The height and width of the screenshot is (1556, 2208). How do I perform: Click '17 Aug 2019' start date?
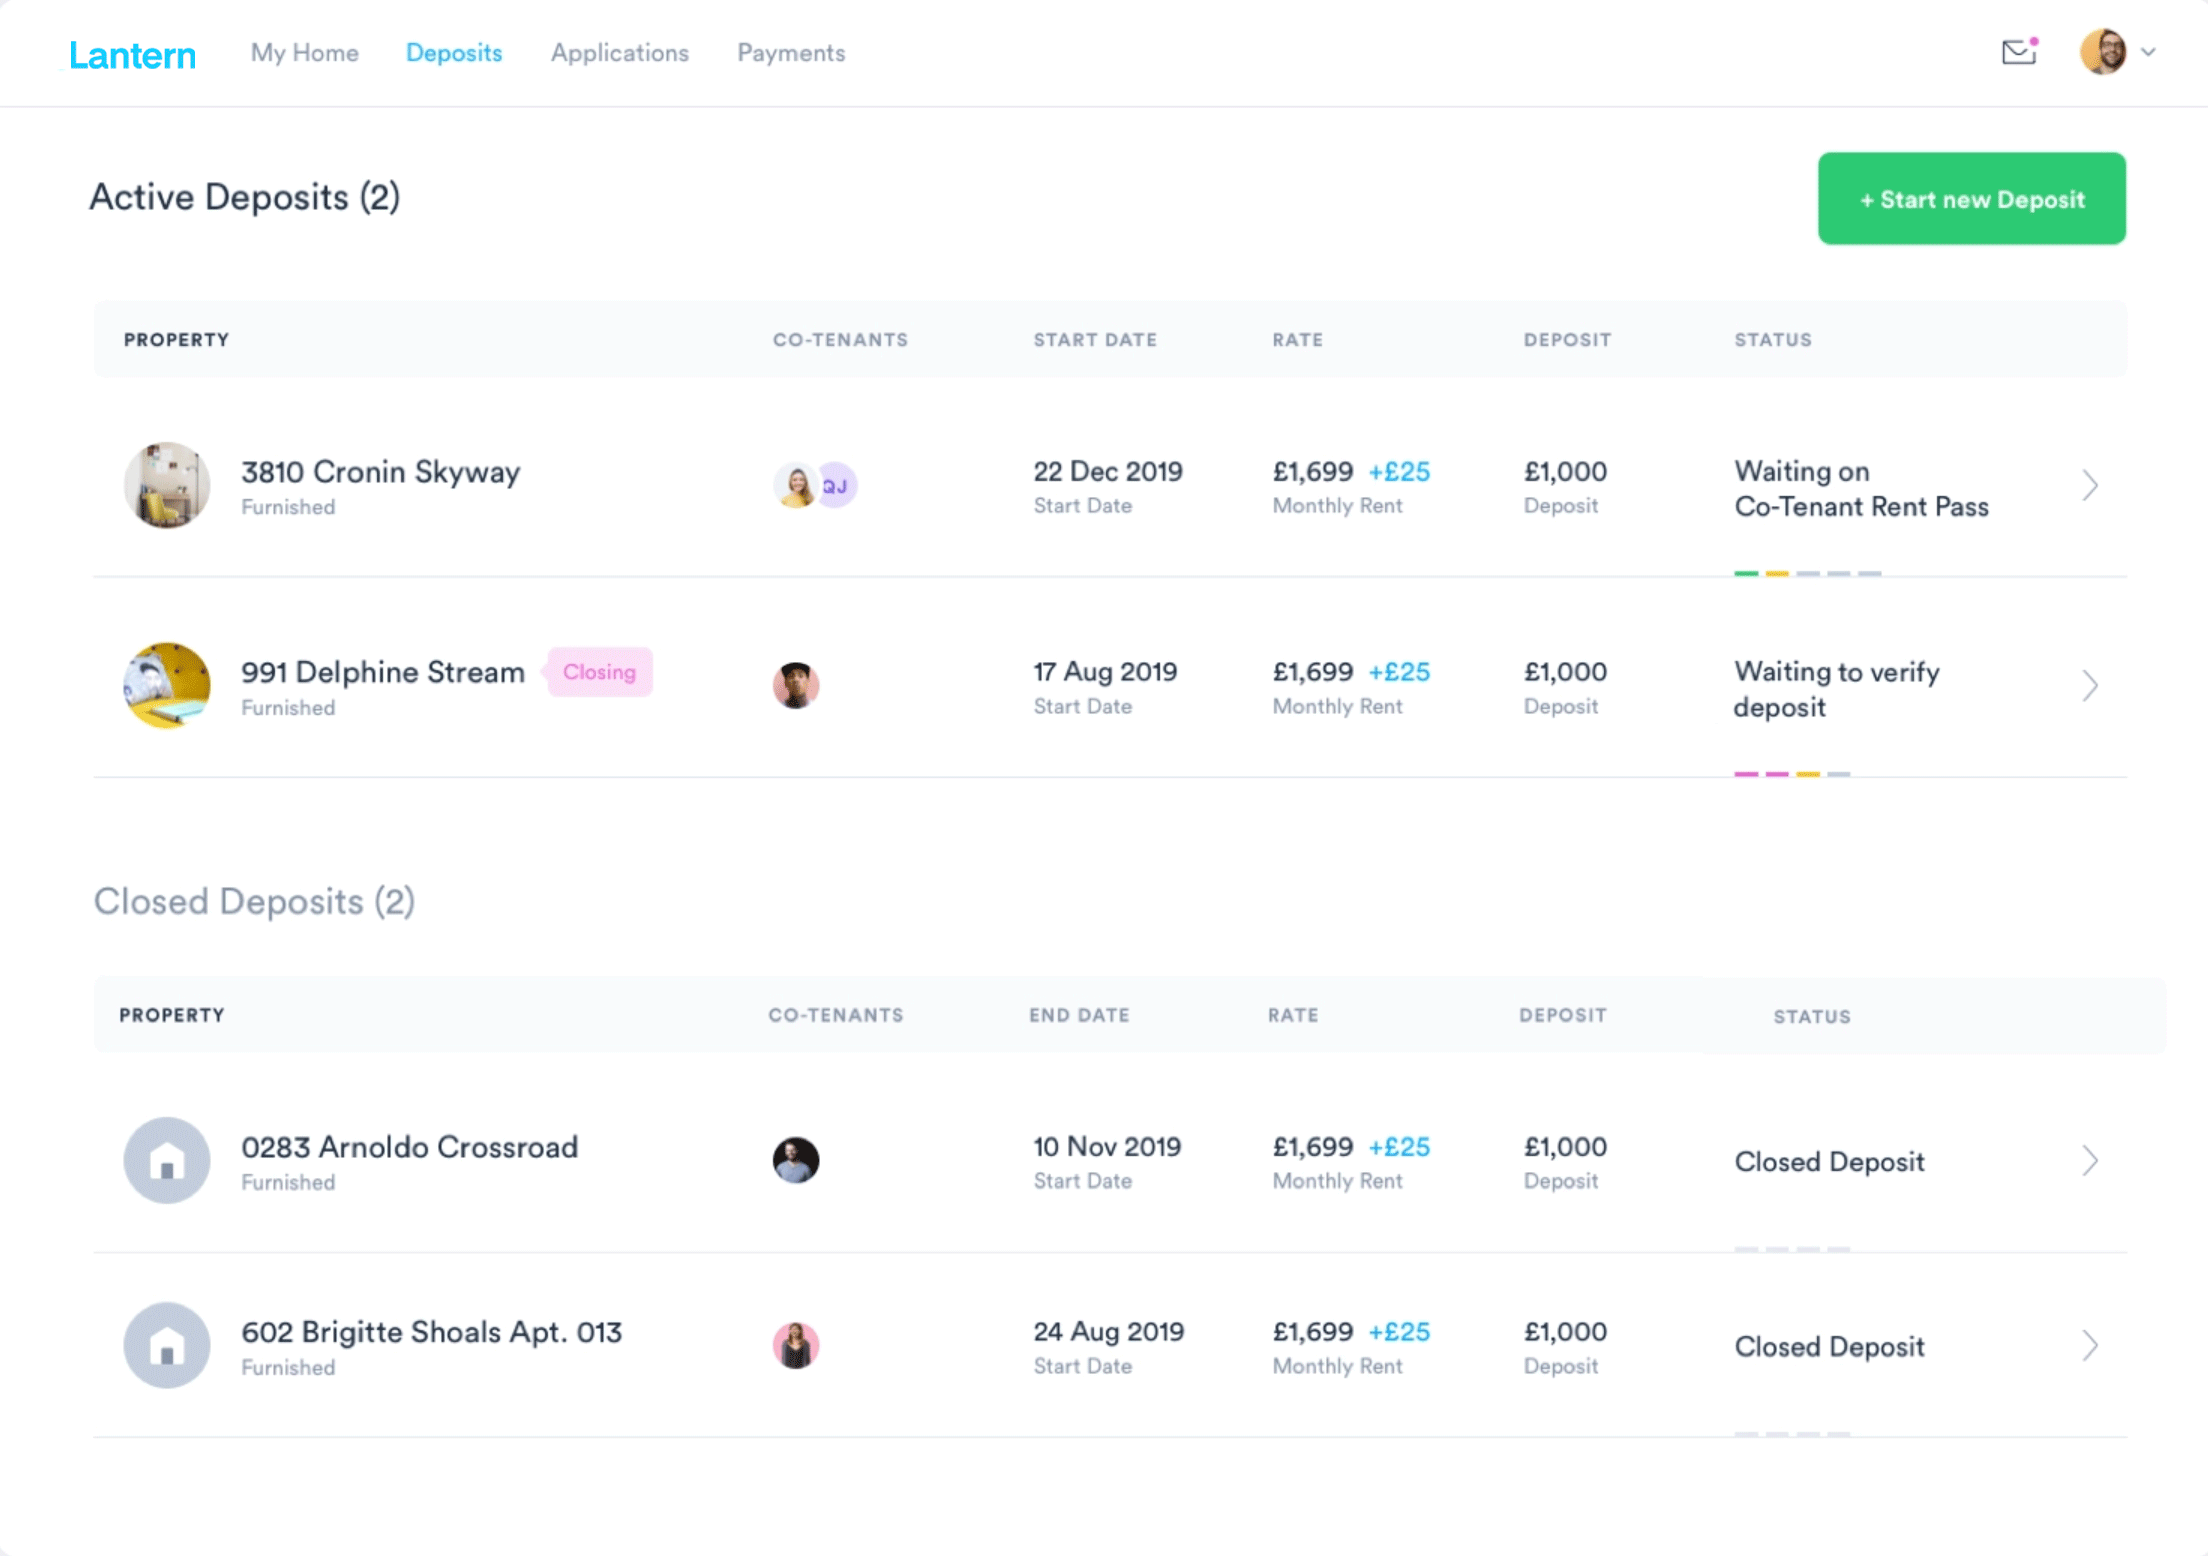[x=1105, y=671]
